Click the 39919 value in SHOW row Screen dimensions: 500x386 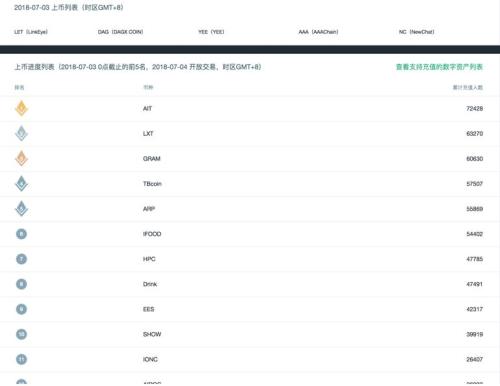tap(475, 334)
